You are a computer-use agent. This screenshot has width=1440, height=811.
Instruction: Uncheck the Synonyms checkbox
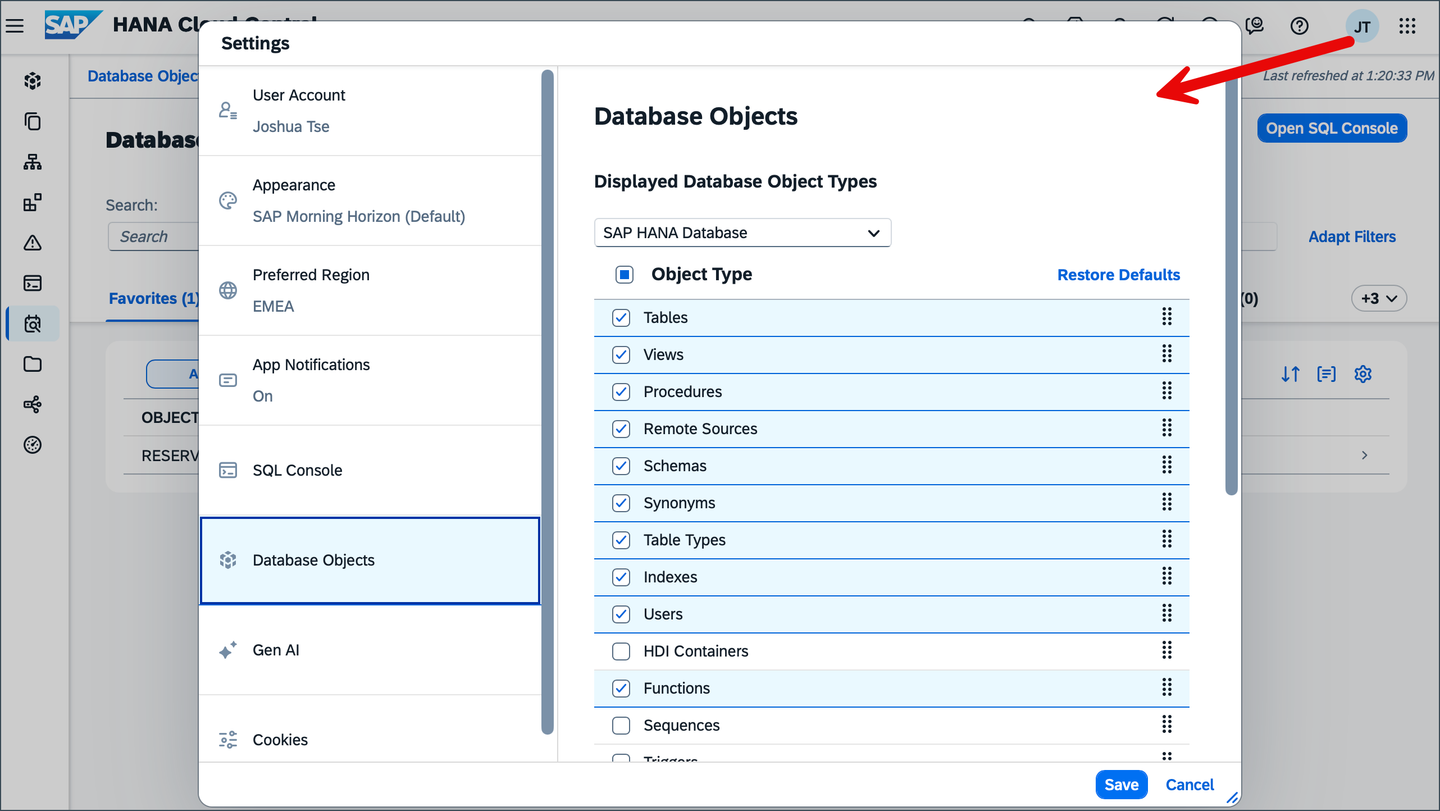[x=621, y=503]
